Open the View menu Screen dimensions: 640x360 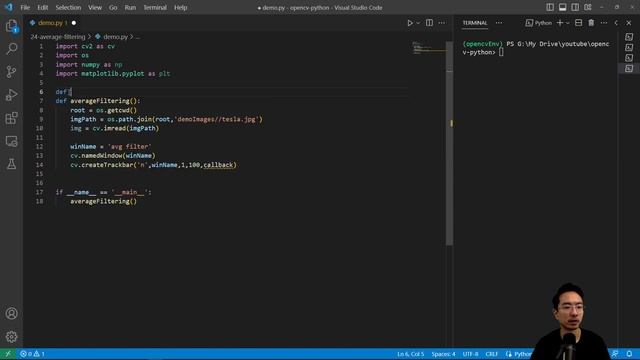pyautogui.click(x=95, y=7)
